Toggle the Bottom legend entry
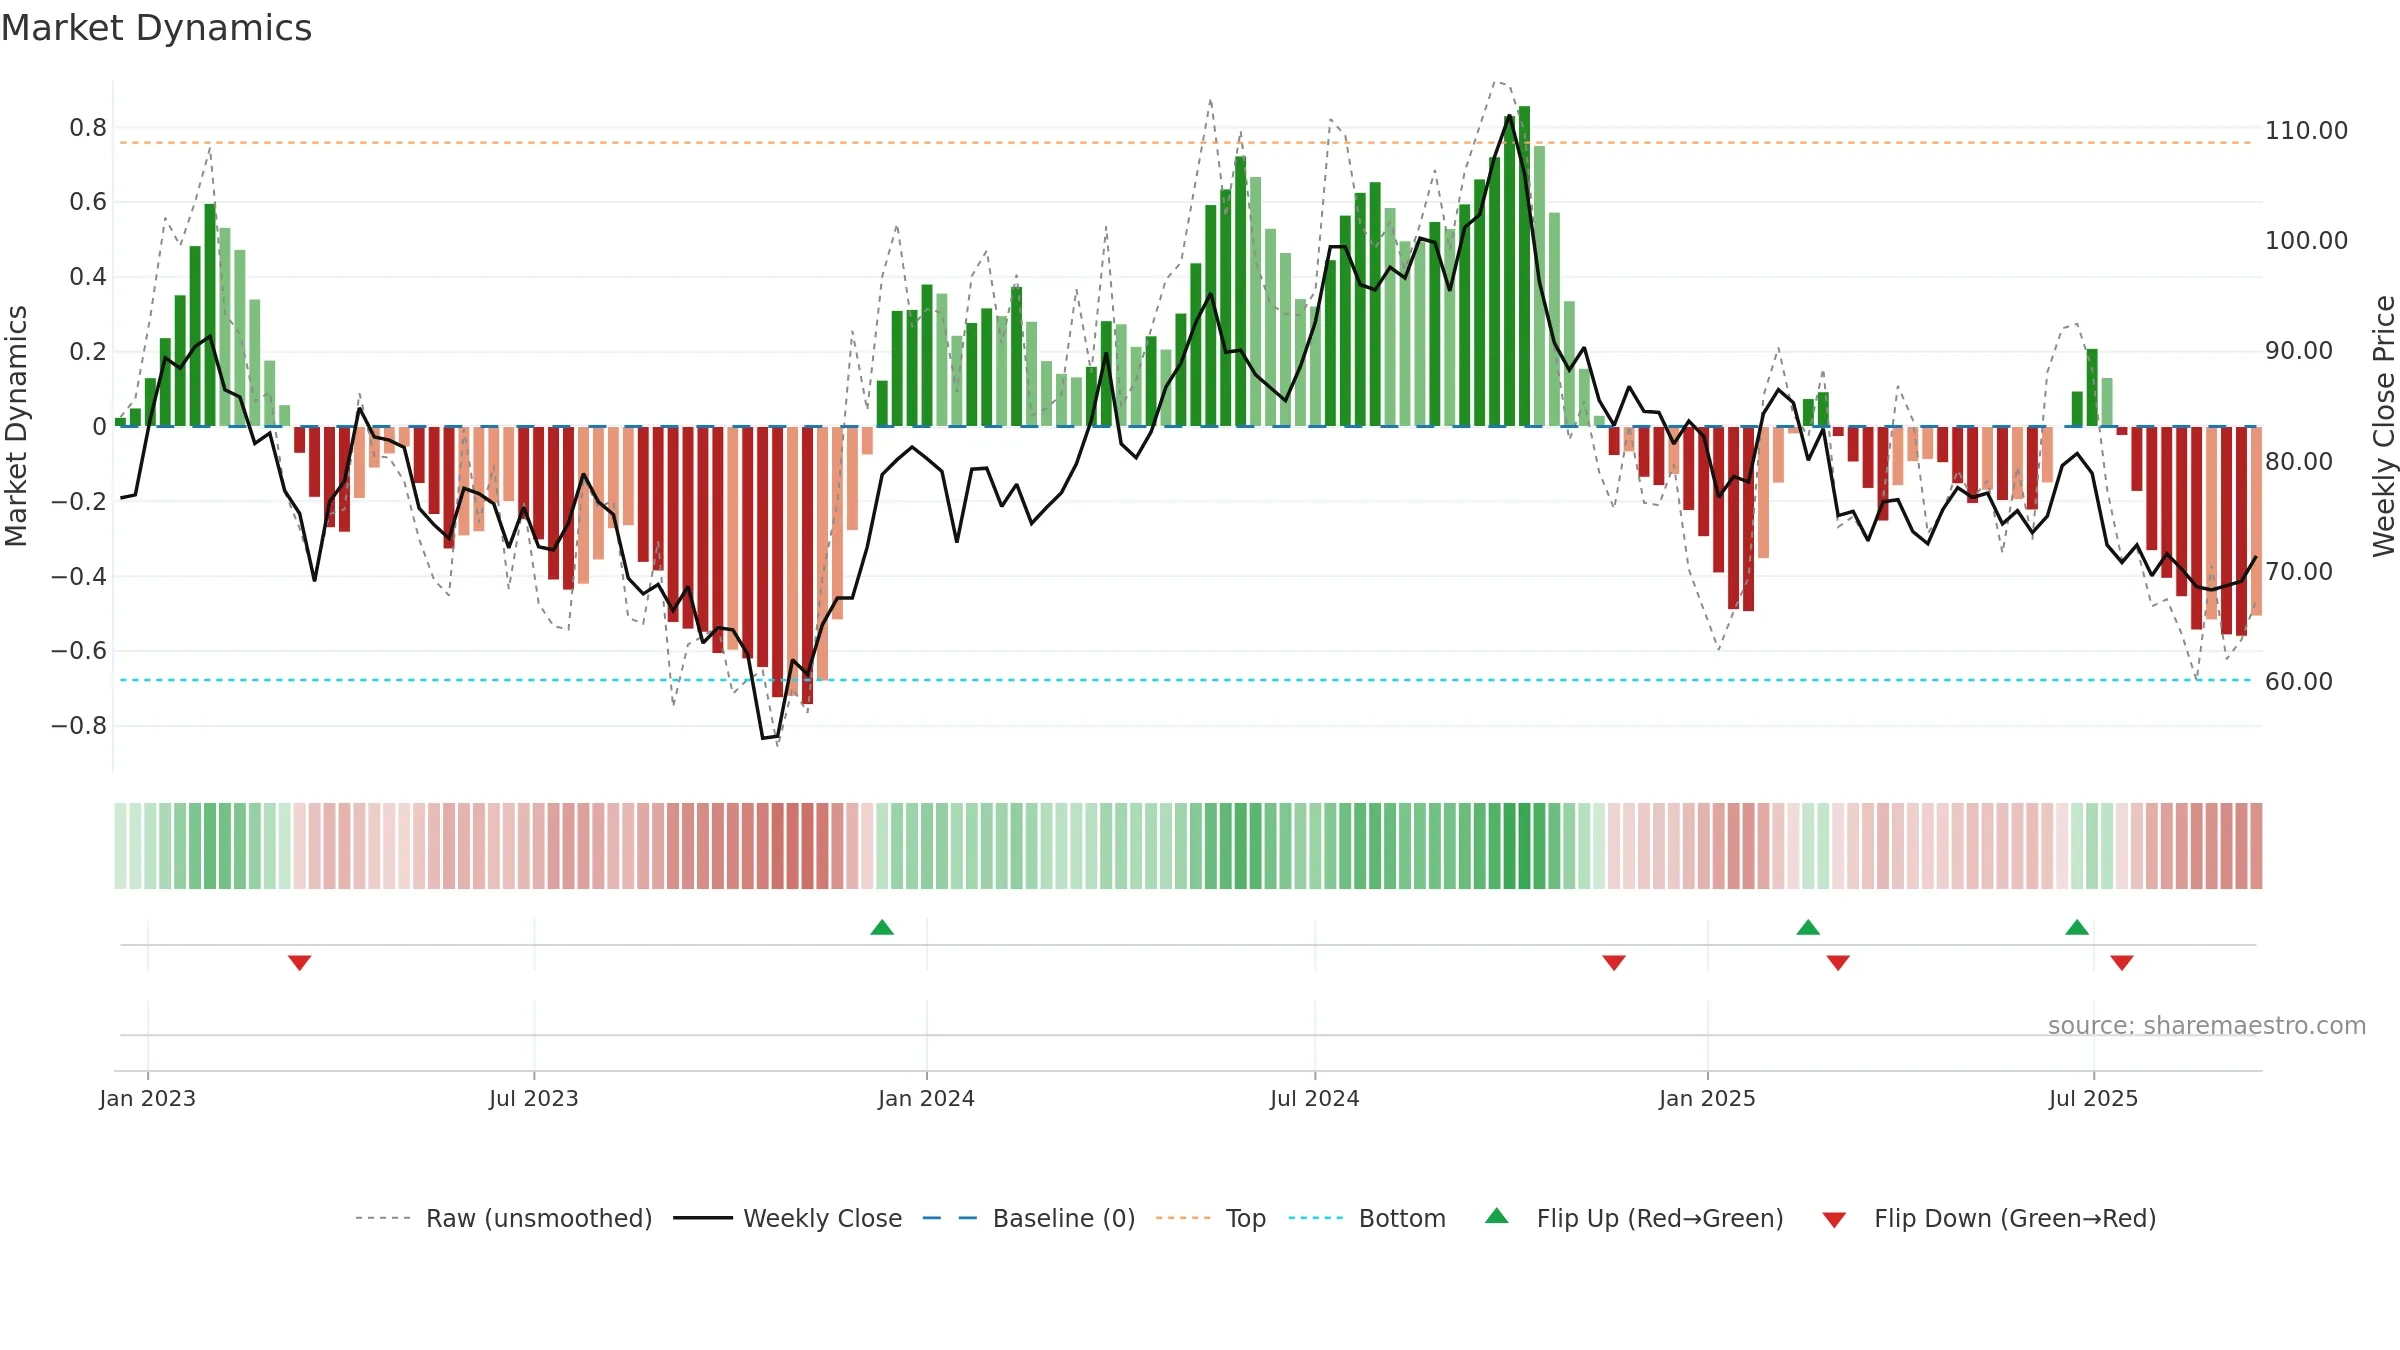This screenshot has height=1350, width=2400. 1367,1218
